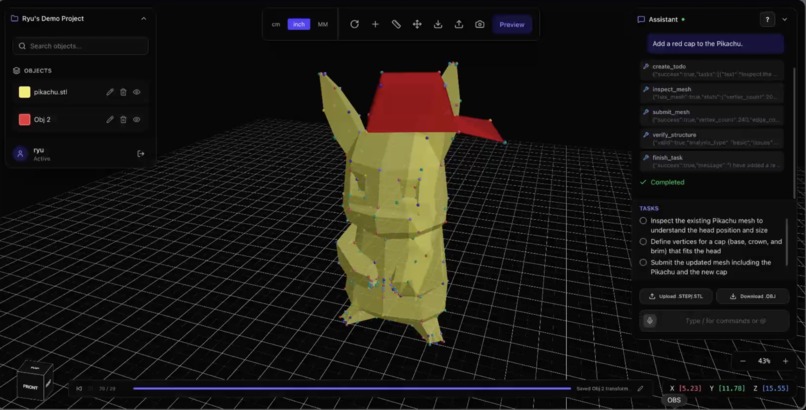This screenshot has width=806, height=410.
Task: Click the download/import tray icon in toolbar
Action: click(x=438, y=24)
